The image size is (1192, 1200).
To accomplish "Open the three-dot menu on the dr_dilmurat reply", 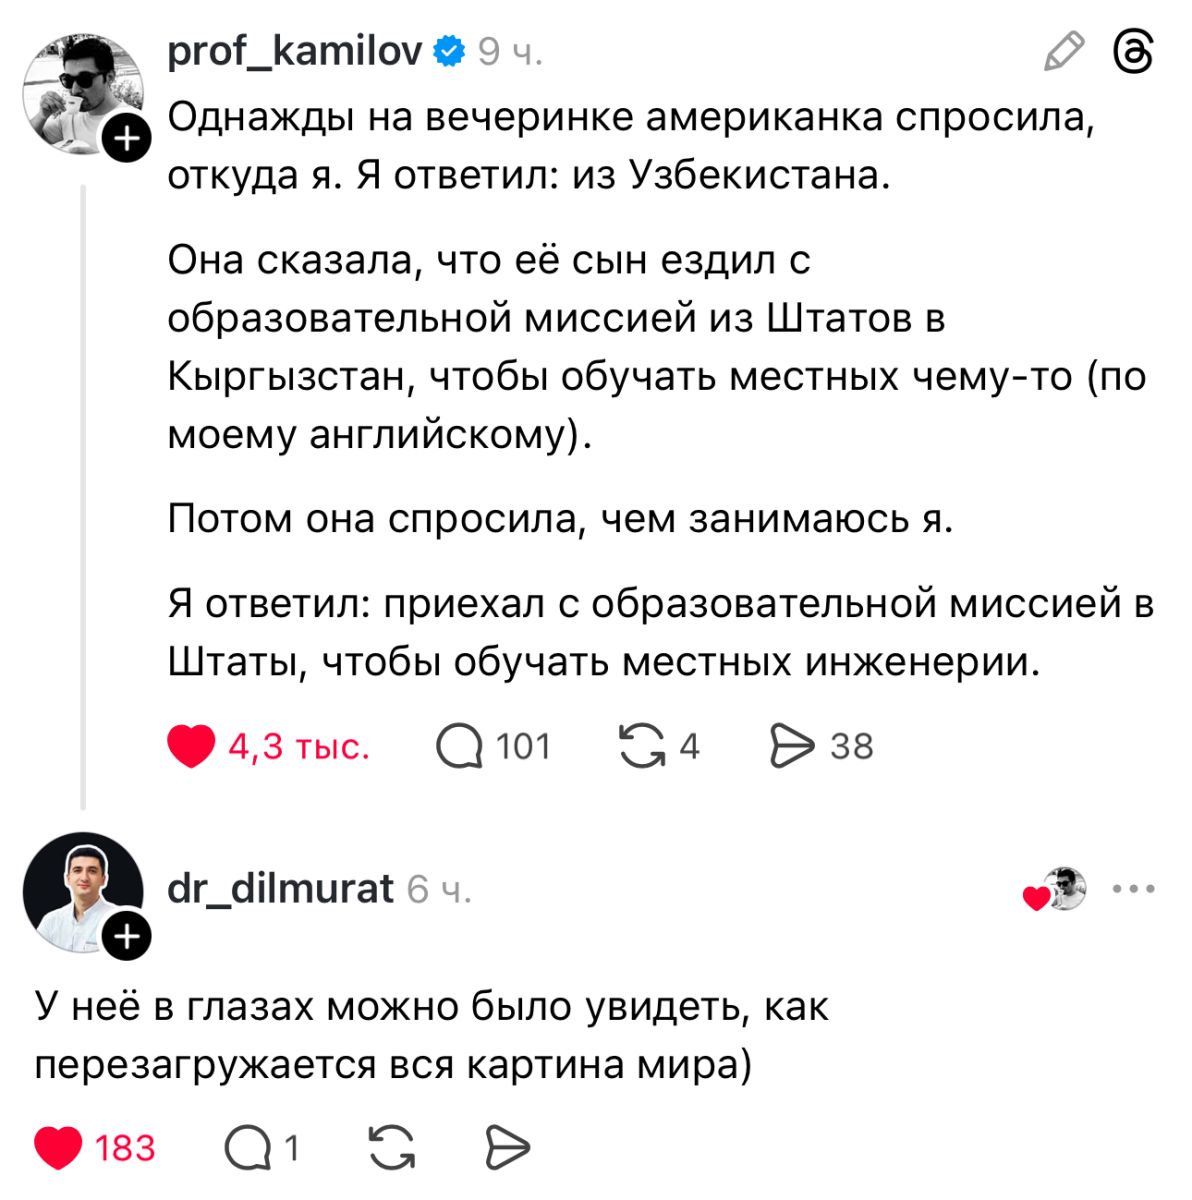I will pyautogui.click(x=1133, y=888).
